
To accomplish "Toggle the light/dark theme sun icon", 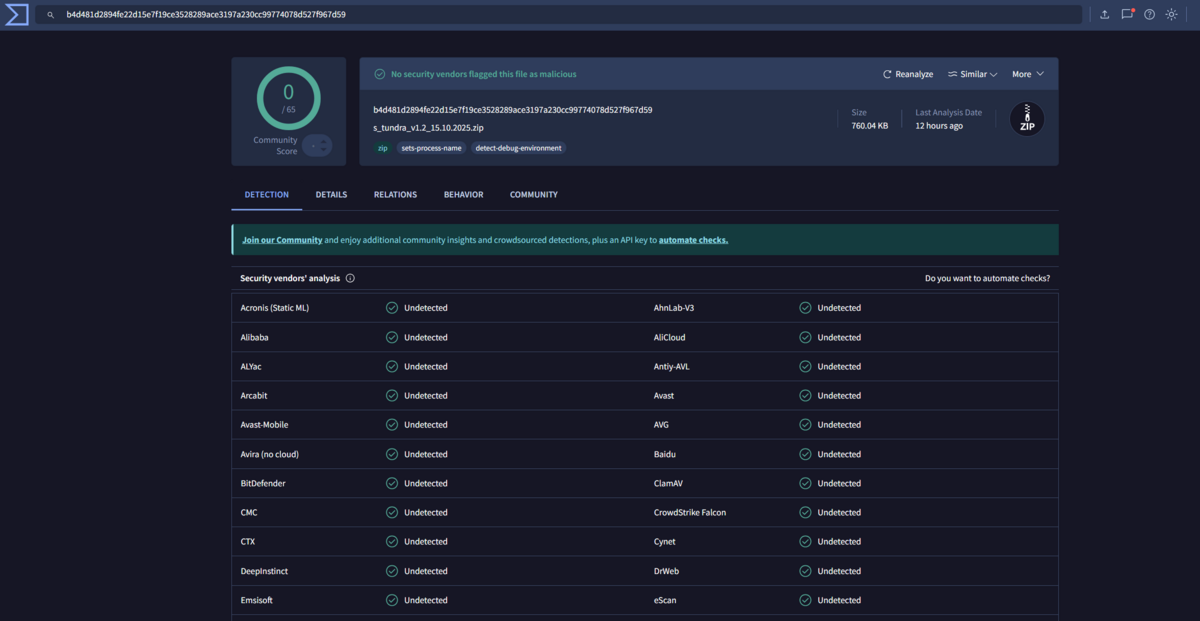I will click(x=1171, y=15).
